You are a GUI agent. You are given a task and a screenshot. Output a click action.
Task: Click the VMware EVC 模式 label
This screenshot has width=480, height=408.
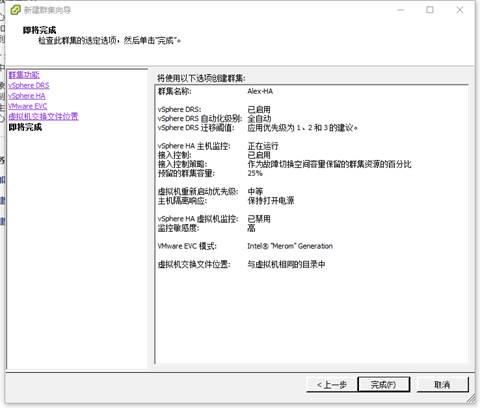pos(187,246)
